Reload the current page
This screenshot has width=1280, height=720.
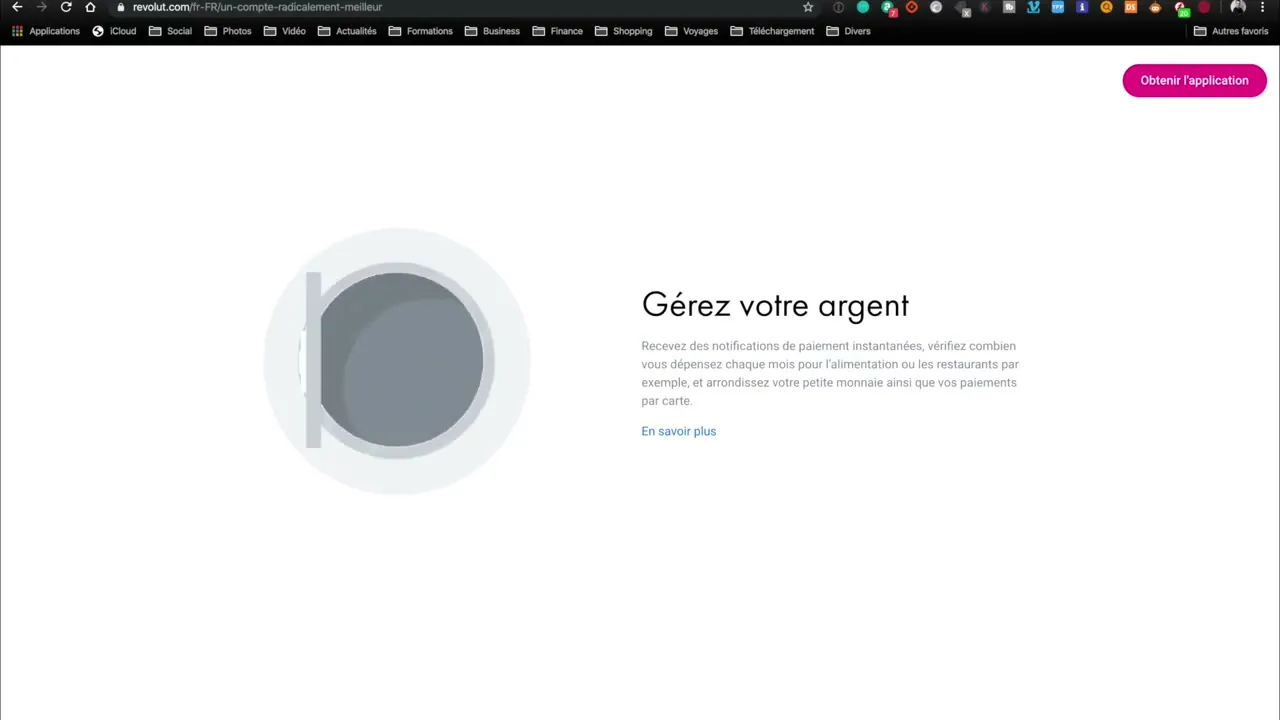[66, 7]
